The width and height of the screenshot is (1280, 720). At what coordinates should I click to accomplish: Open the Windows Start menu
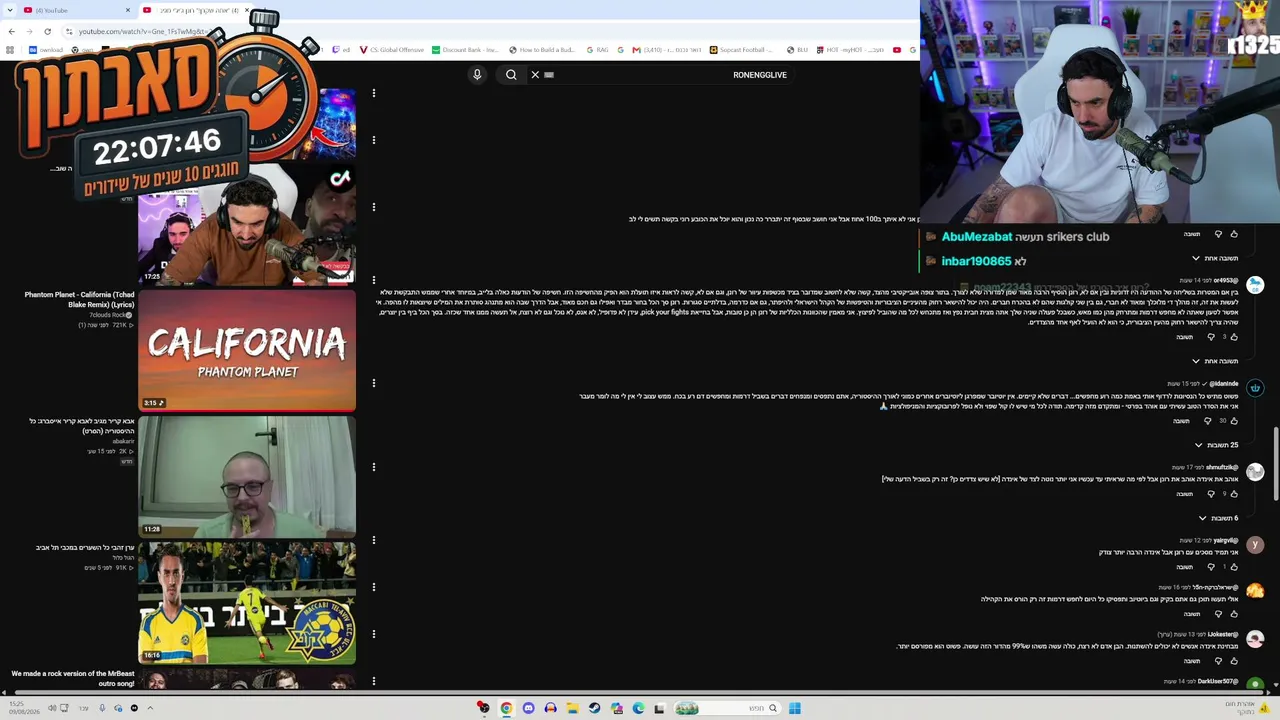point(794,708)
